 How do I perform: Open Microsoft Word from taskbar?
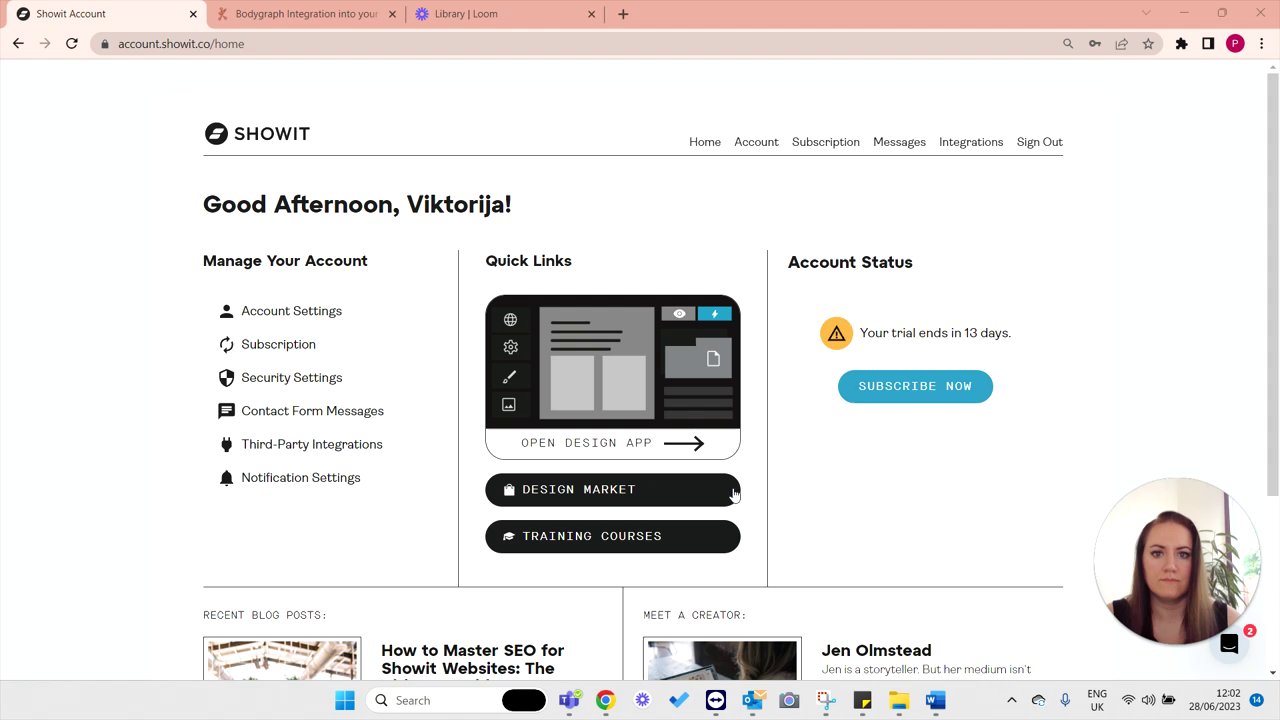pyautogui.click(x=935, y=701)
